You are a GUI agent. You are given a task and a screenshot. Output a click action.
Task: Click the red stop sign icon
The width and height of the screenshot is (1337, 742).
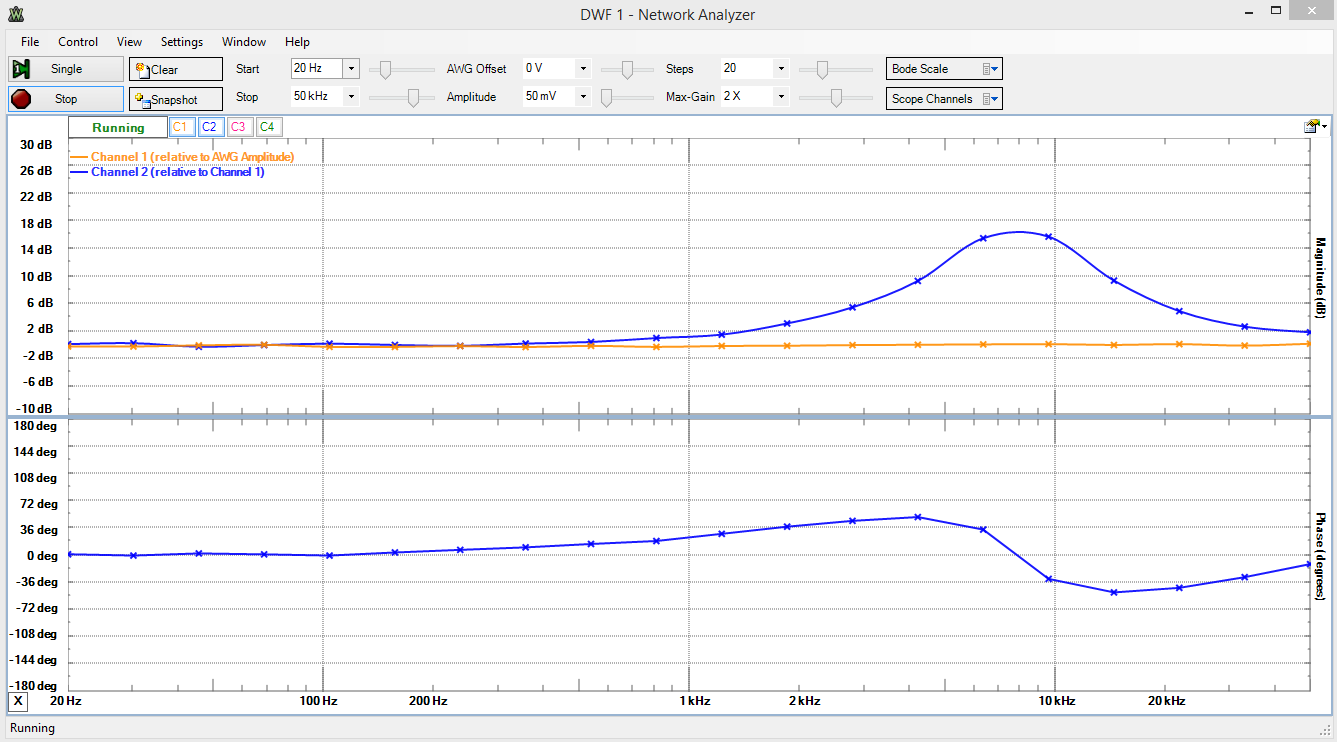click(21, 99)
